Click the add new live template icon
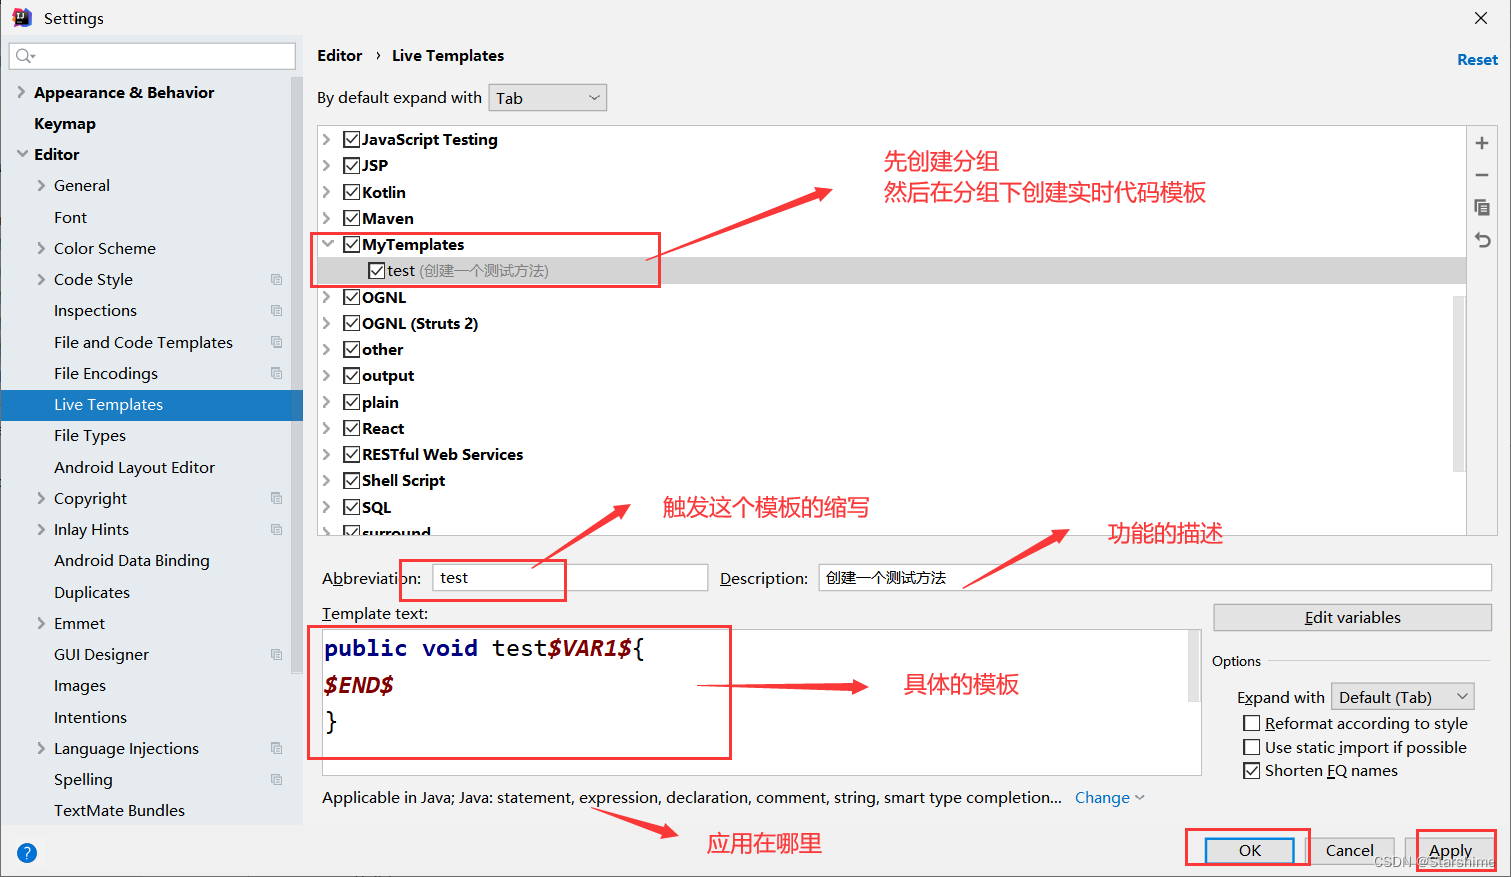 (1482, 142)
